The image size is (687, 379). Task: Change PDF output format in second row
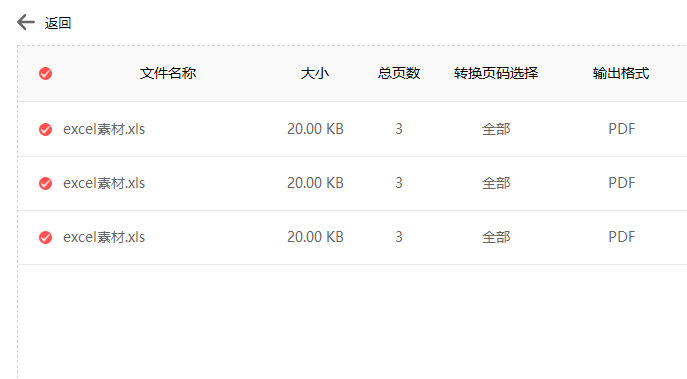[x=621, y=183]
